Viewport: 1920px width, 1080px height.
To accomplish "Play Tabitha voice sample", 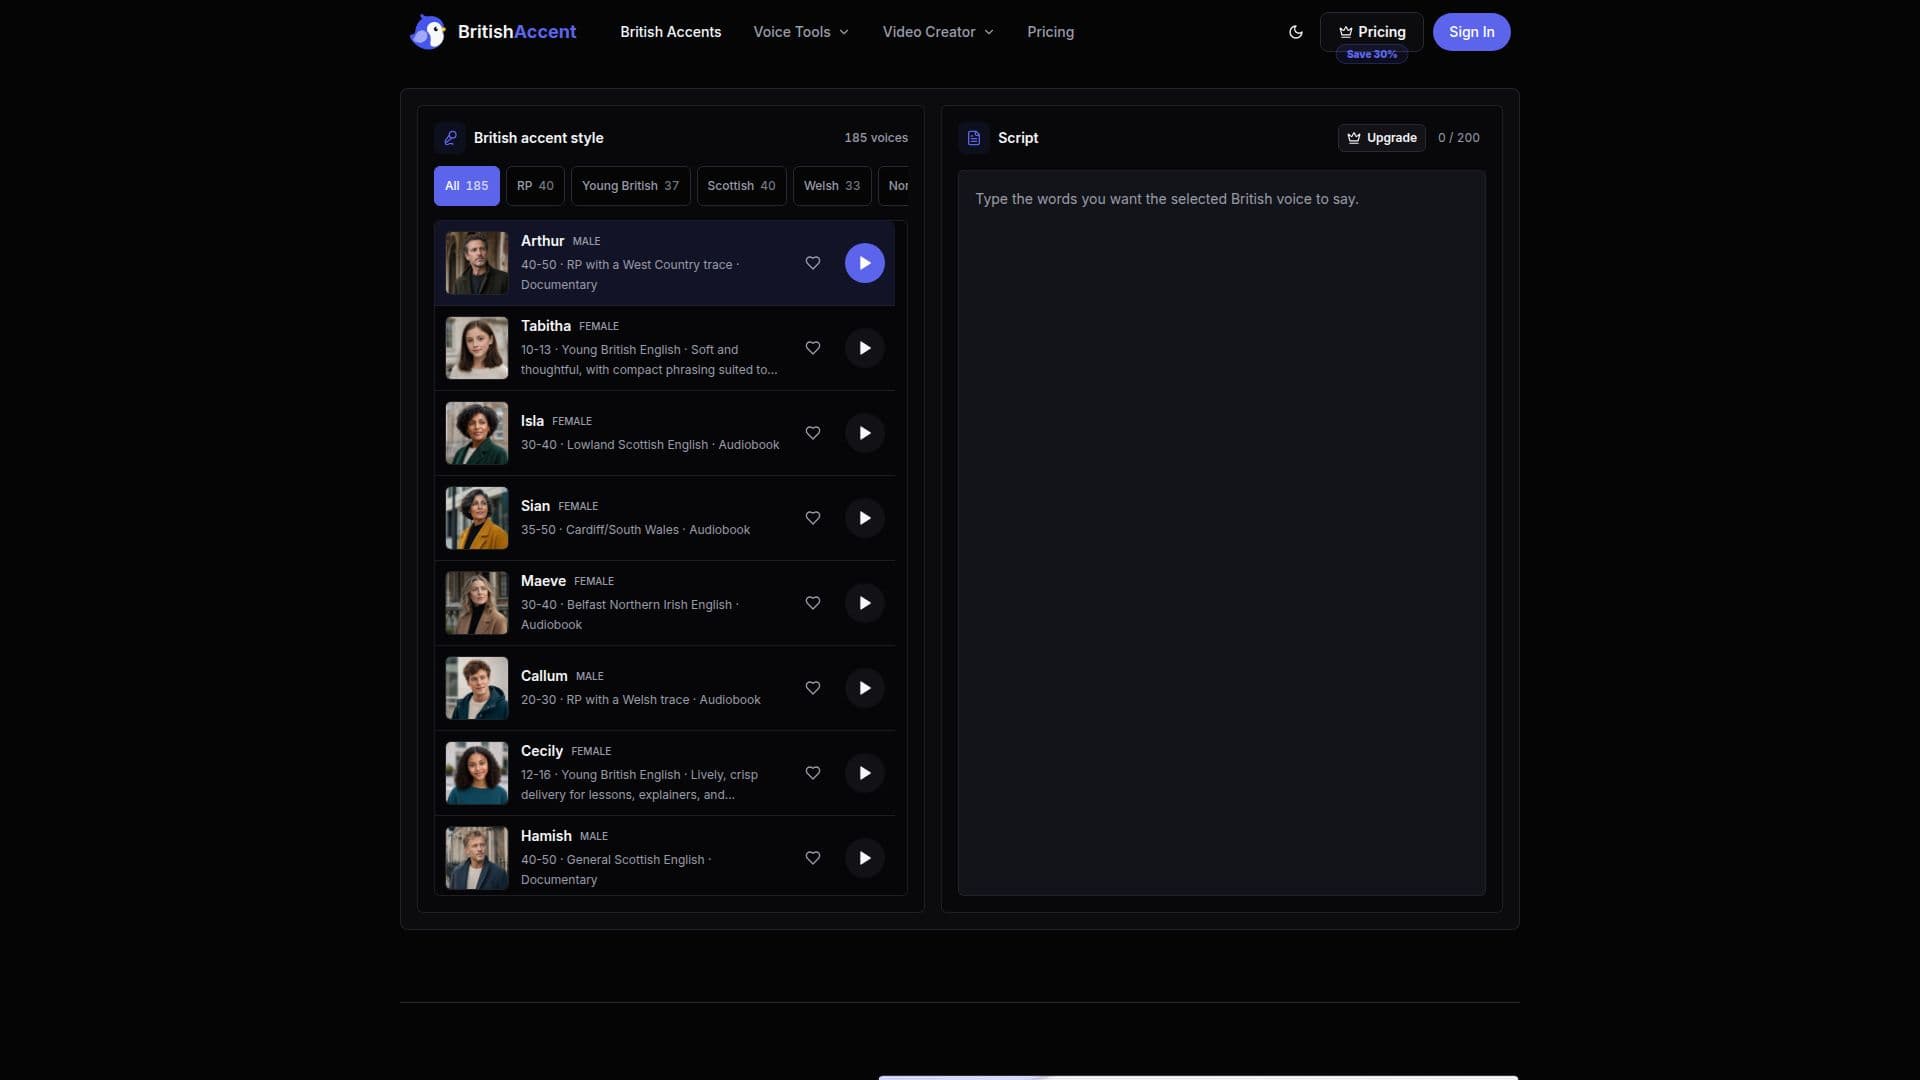I will point(864,348).
